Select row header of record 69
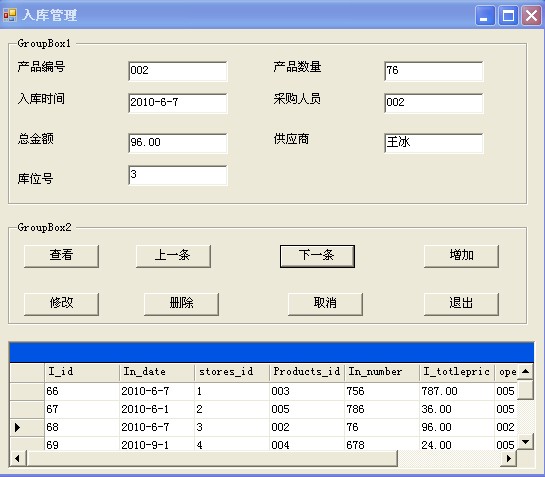The width and height of the screenshot is (545, 477). click(27, 444)
